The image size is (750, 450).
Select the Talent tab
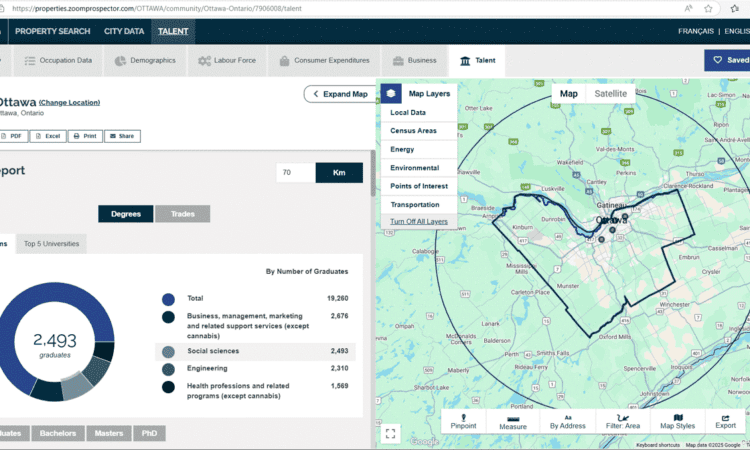[x=477, y=61]
